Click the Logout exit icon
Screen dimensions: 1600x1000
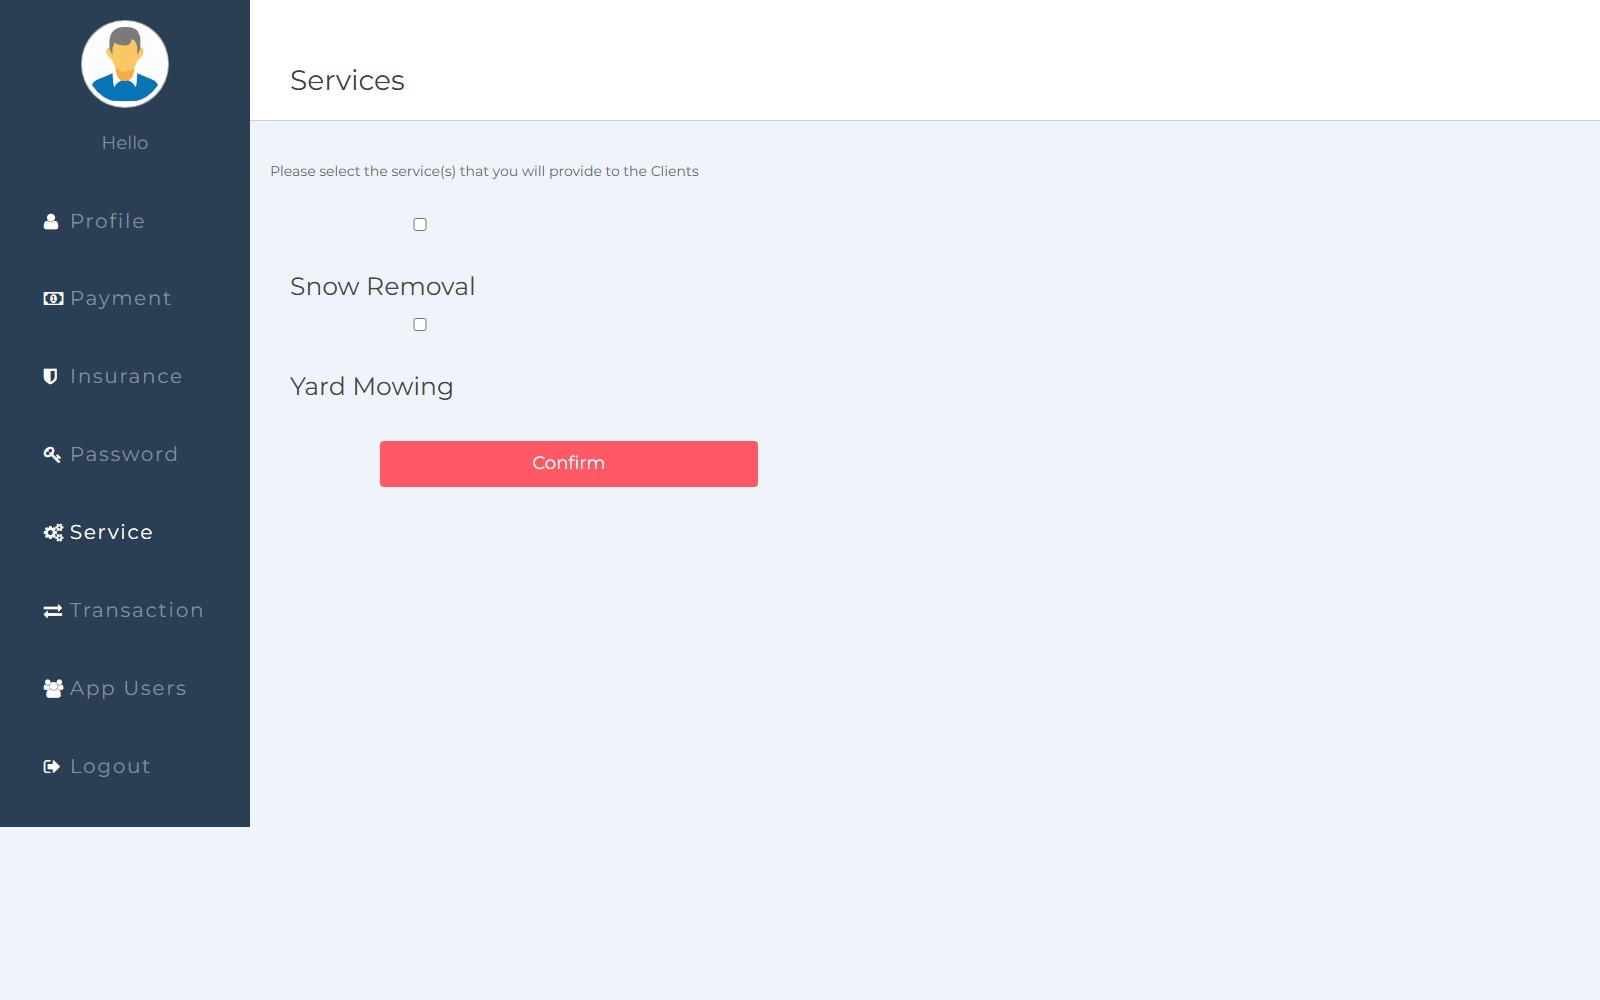click(52, 767)
